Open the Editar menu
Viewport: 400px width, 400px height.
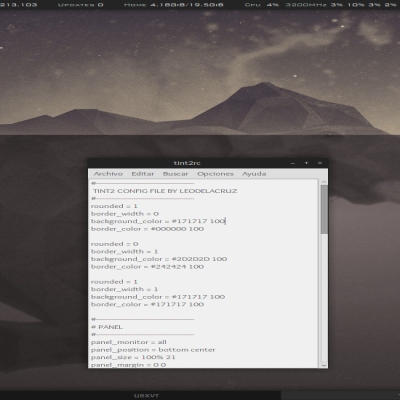tap(143, 174)
